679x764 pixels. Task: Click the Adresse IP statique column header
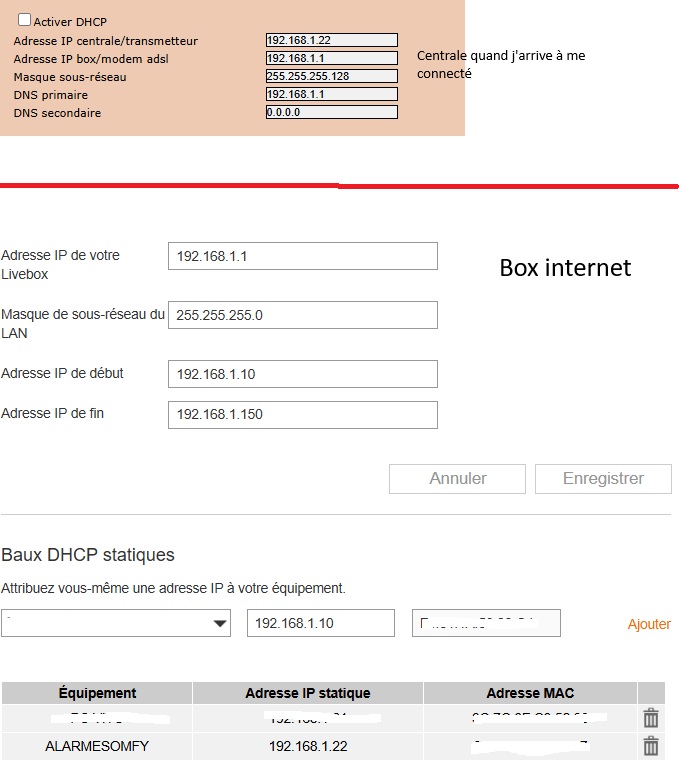[x=308, y=693]
